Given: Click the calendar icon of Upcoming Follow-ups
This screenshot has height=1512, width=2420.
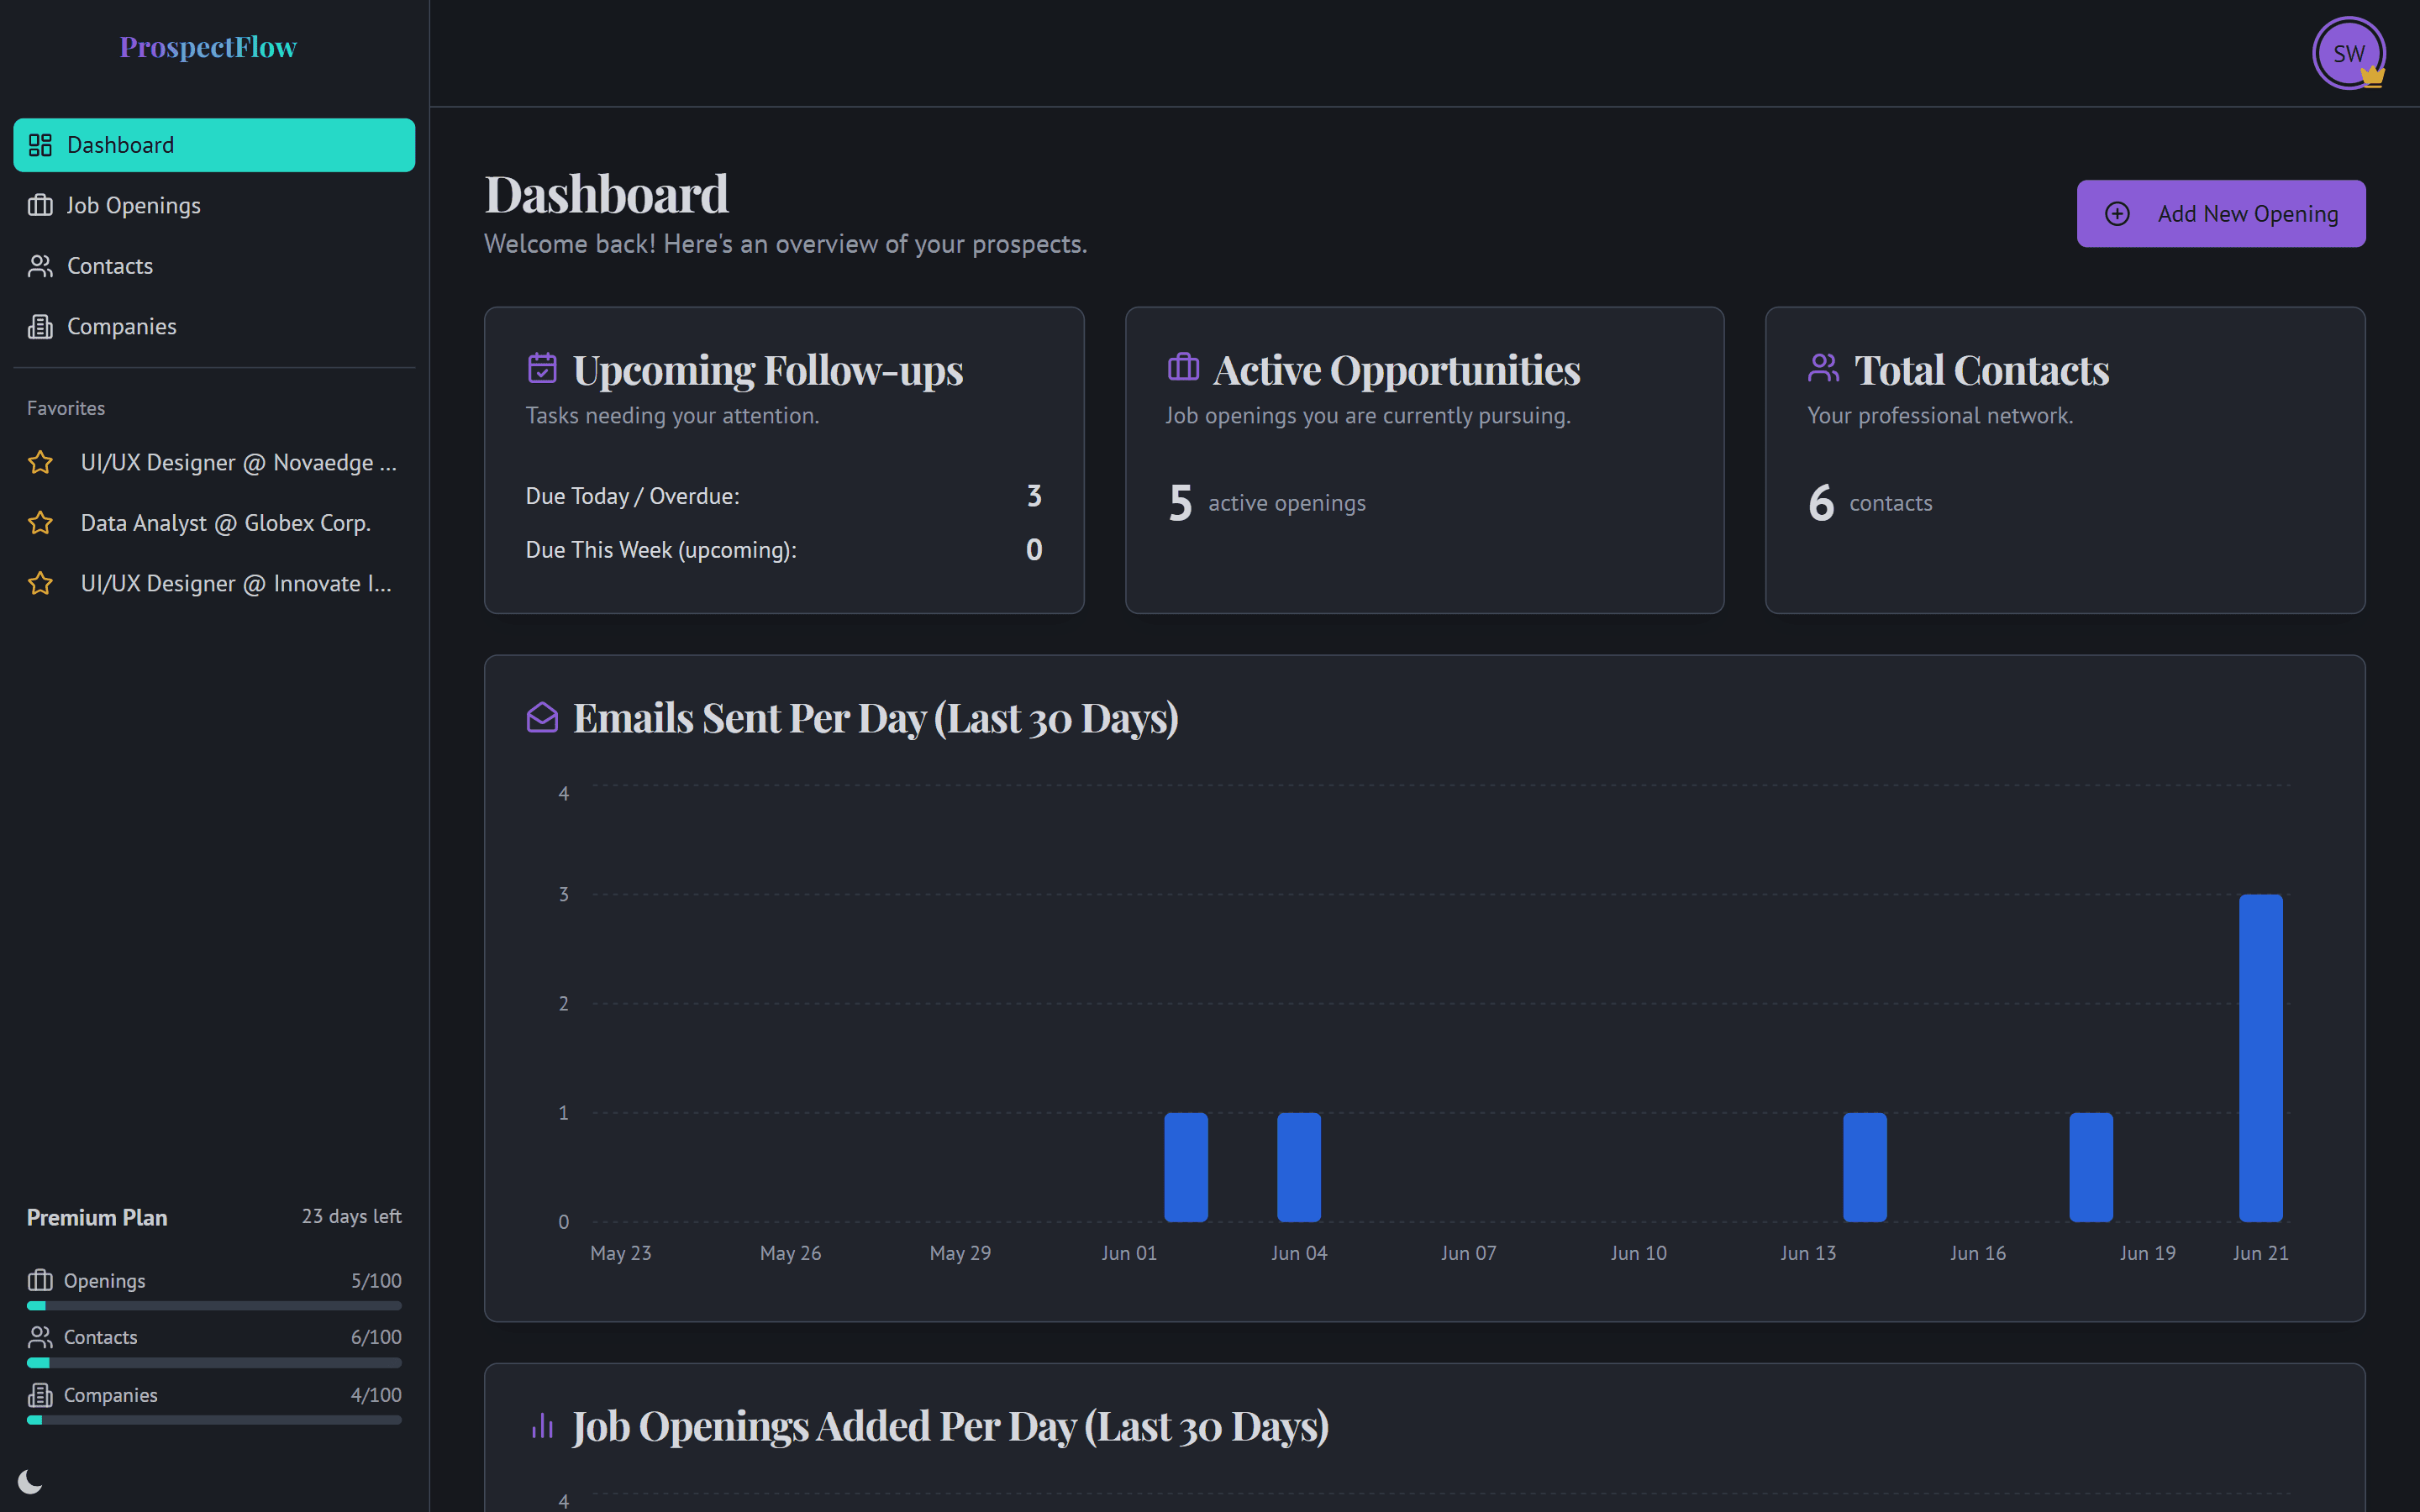Looking at the screenshot, I should coord(542,368).
